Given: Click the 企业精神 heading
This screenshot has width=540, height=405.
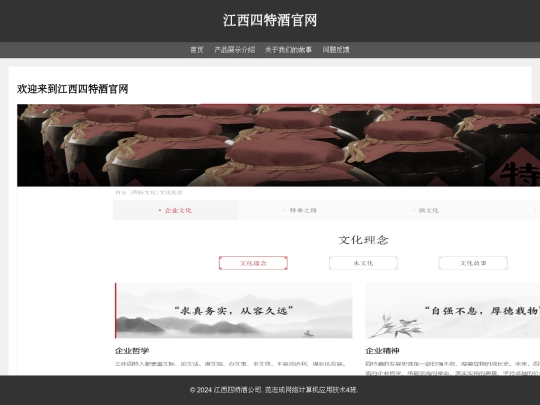Looking at the screenshot, I should tap(382, 351).
